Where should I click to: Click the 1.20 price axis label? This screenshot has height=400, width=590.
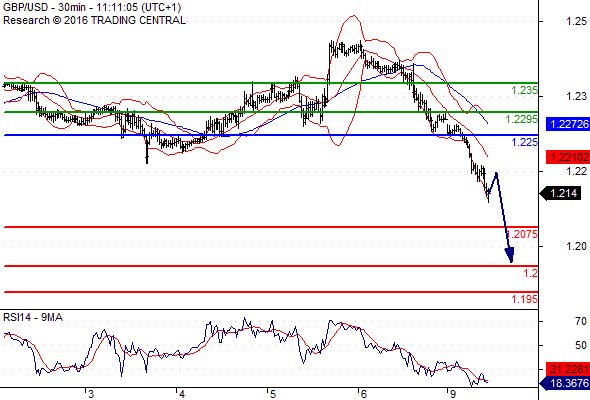tap(576, 246)
